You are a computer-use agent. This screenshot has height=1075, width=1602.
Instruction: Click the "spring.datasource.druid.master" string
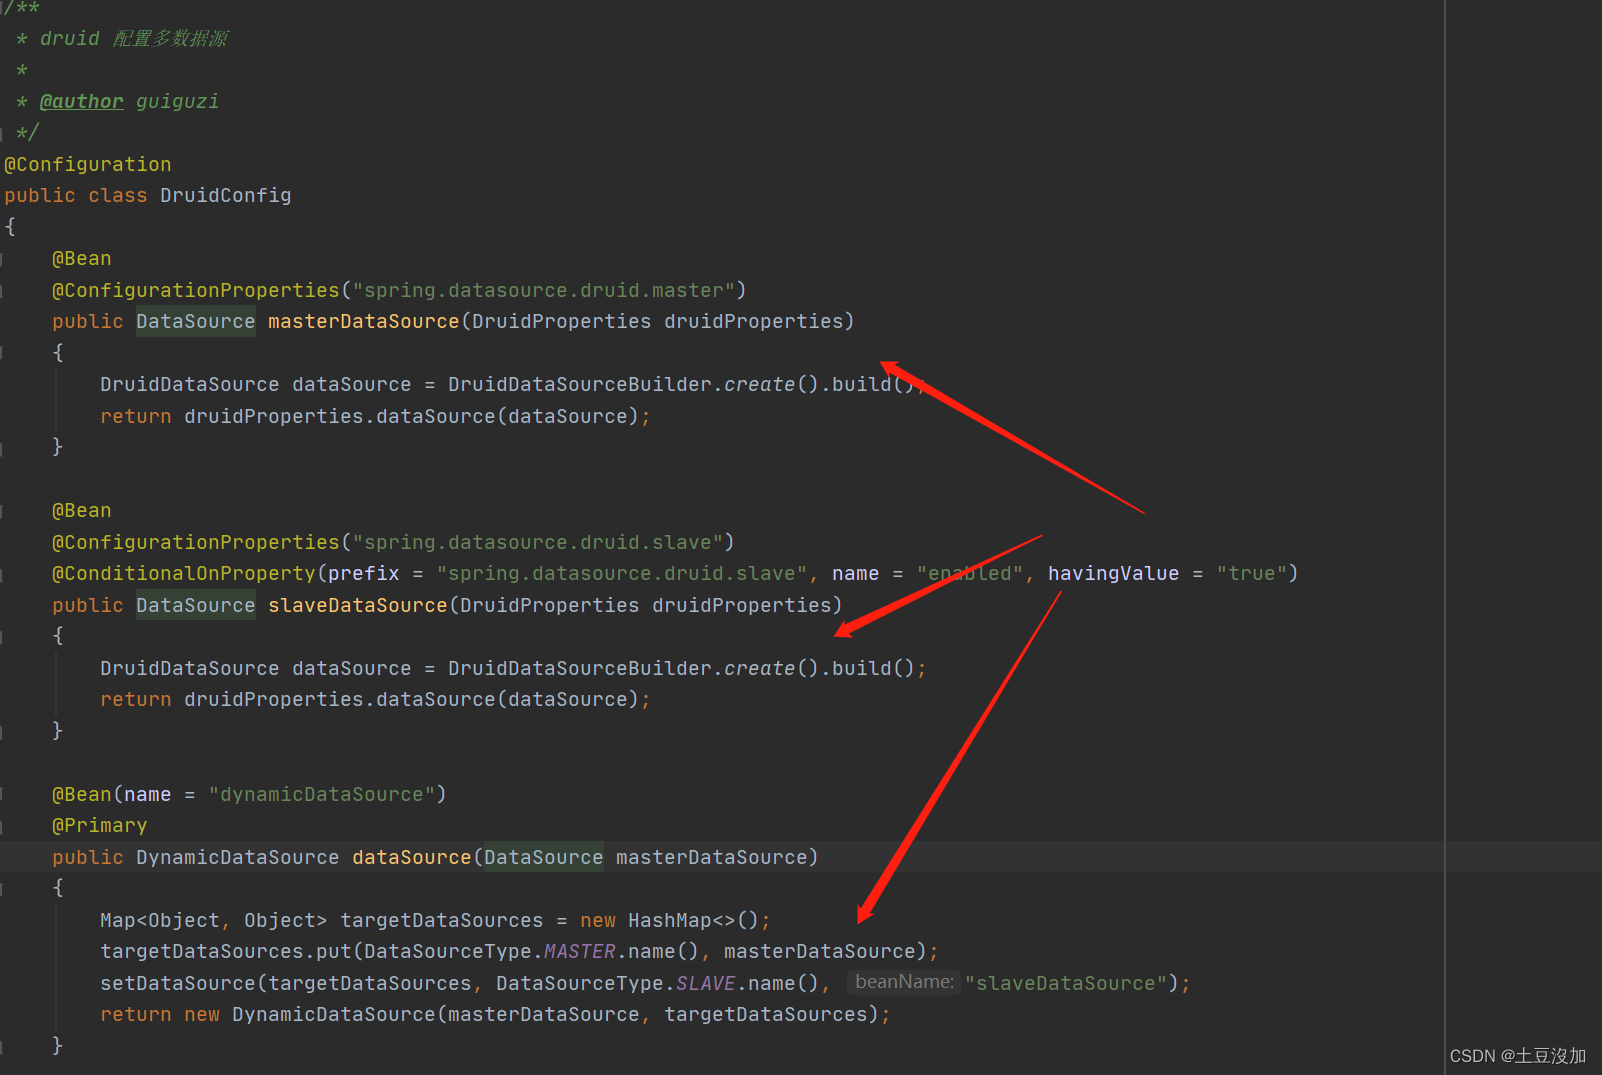[544, 290]
